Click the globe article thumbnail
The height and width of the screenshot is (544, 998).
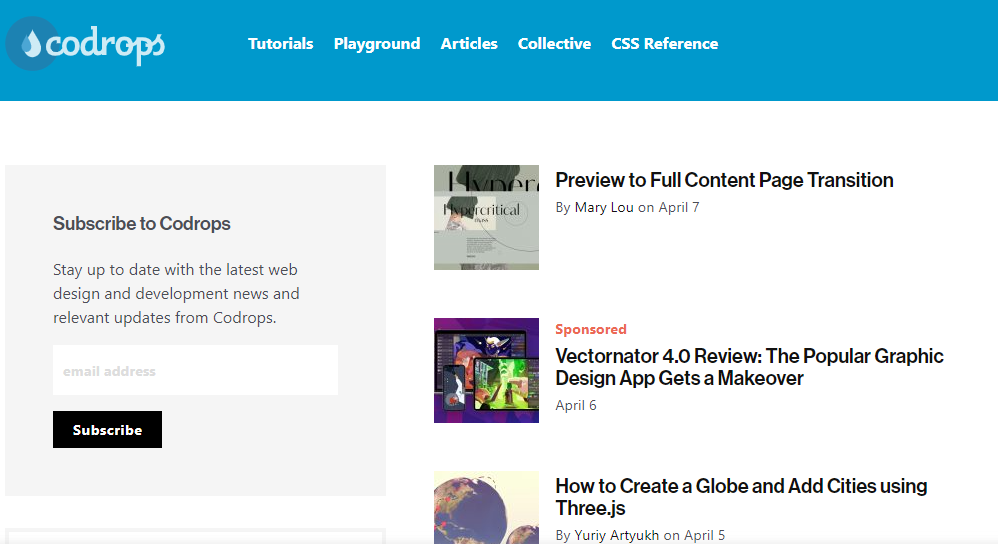pos(486,508)
